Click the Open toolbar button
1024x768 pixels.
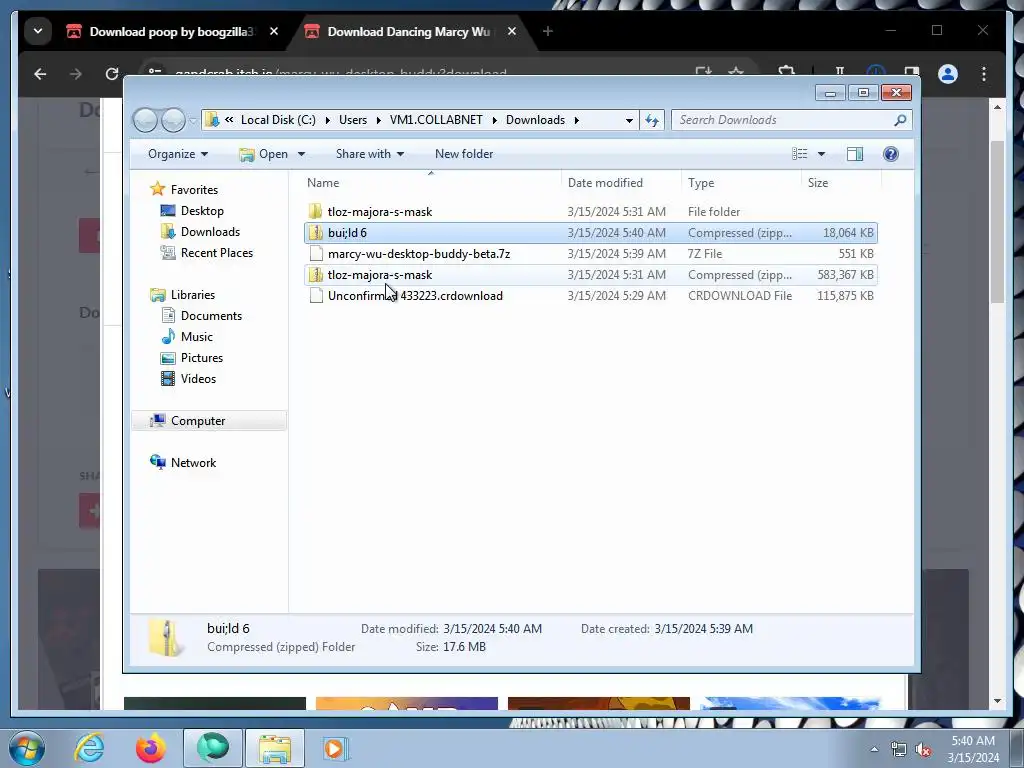click(264, 153)
